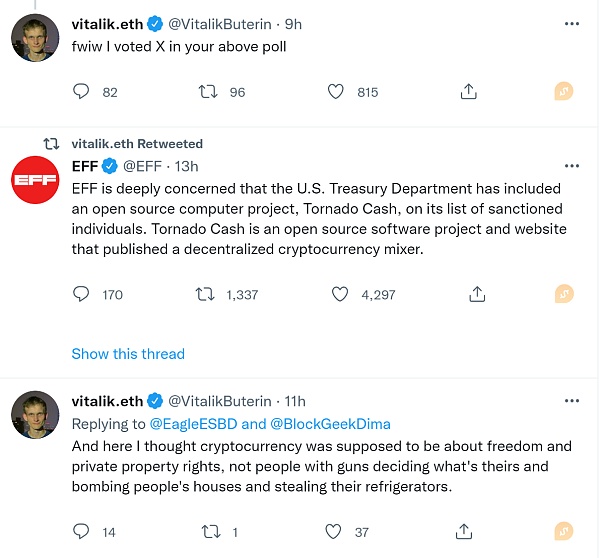Reply to the EFF Tornado Cash tweet
Viewport: 600px width, 558px height.
click(82, 294)
